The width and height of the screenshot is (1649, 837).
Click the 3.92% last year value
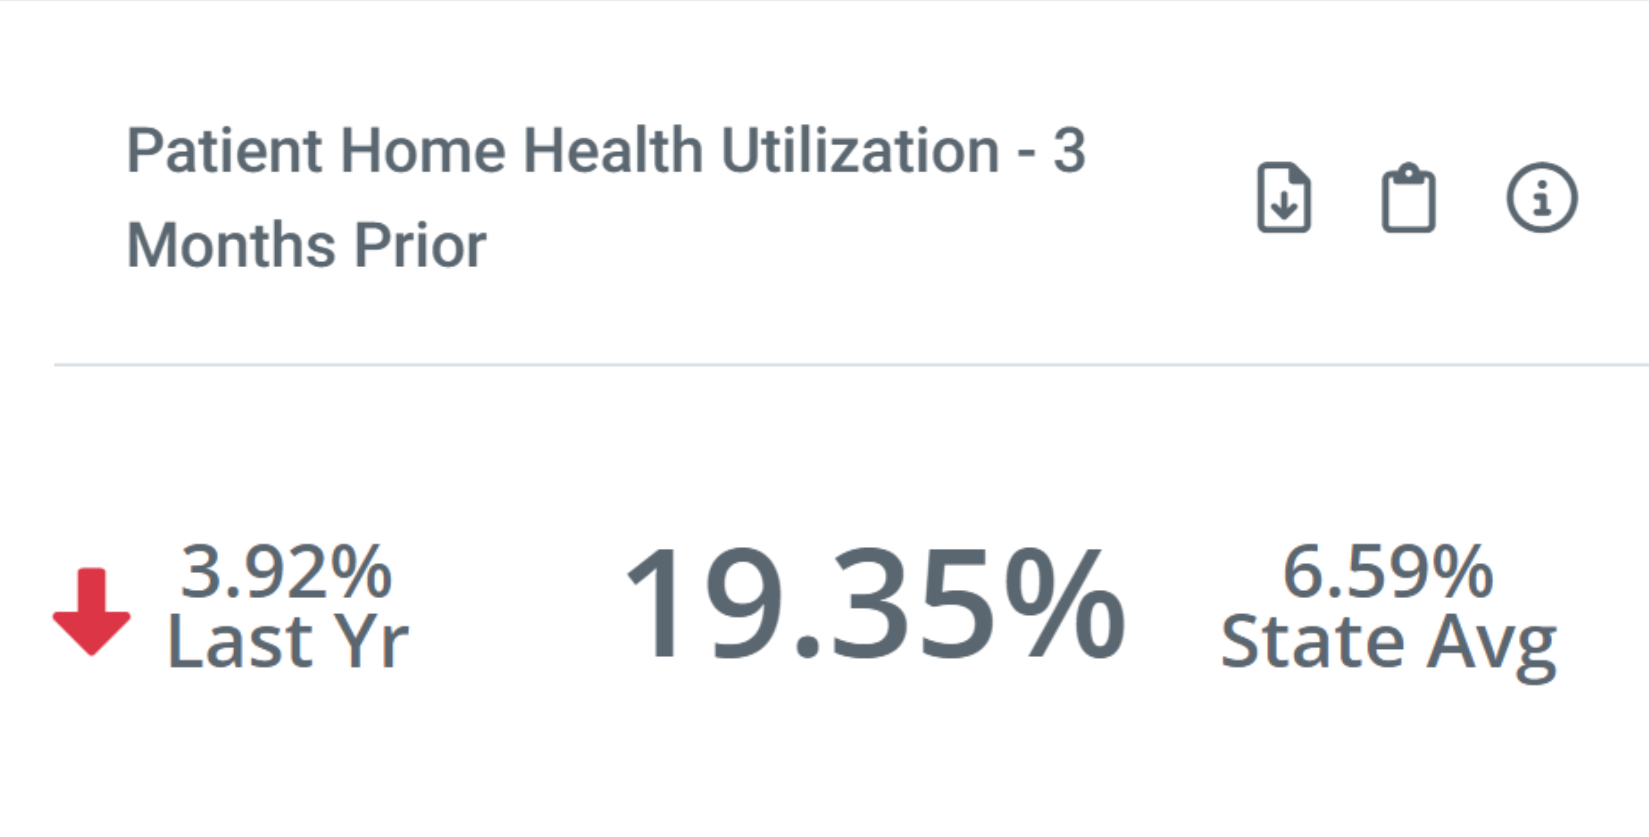(286, 572)
